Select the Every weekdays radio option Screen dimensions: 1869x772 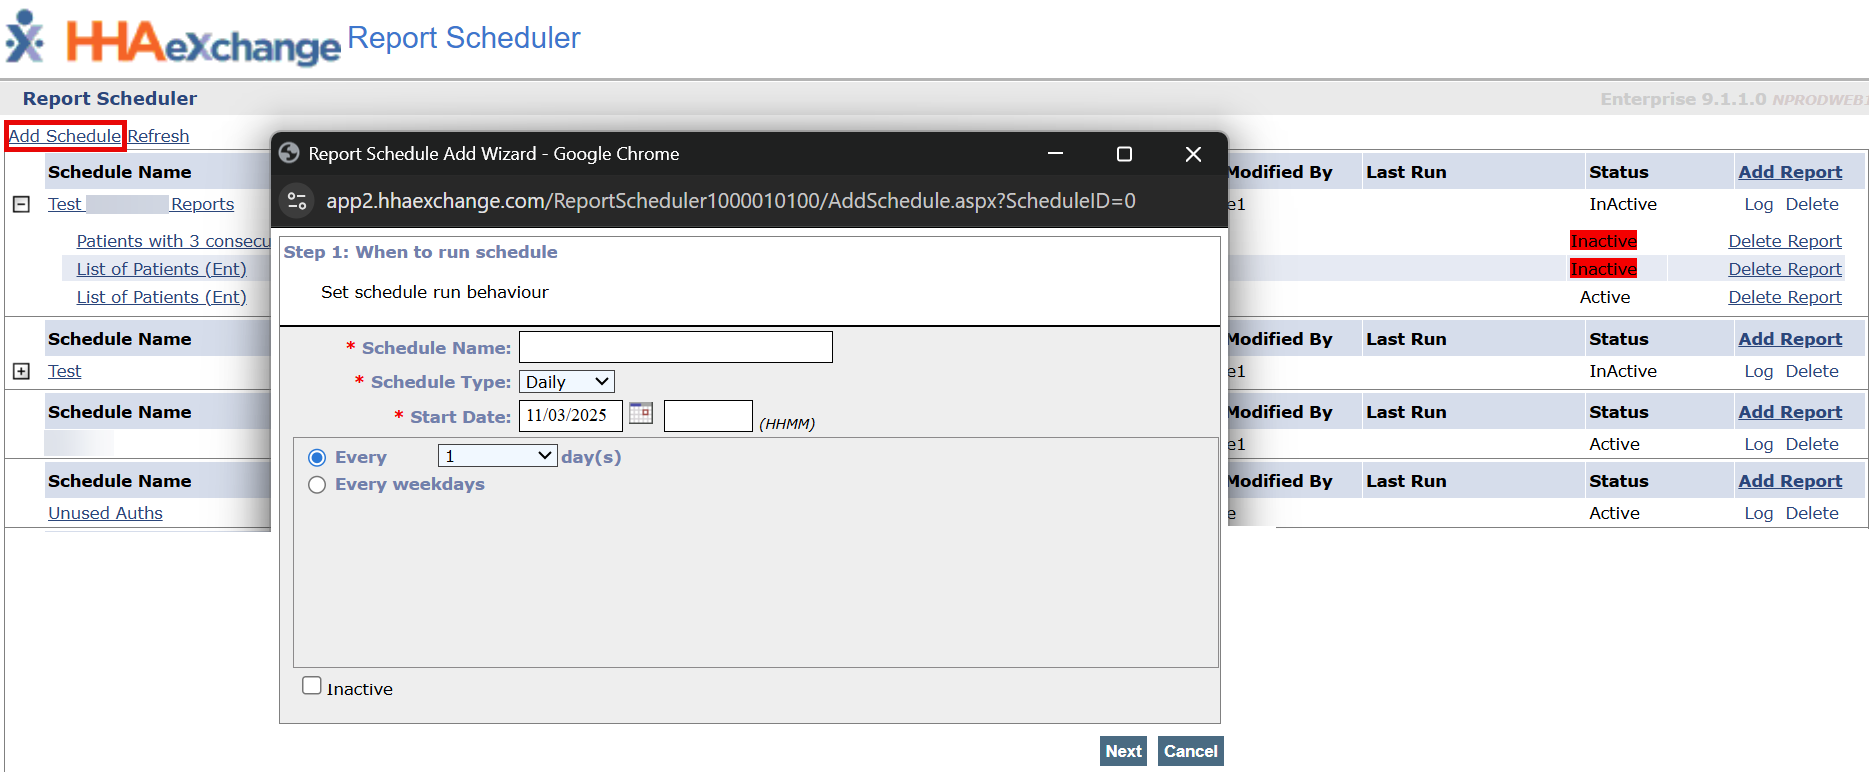click(317, 485)
